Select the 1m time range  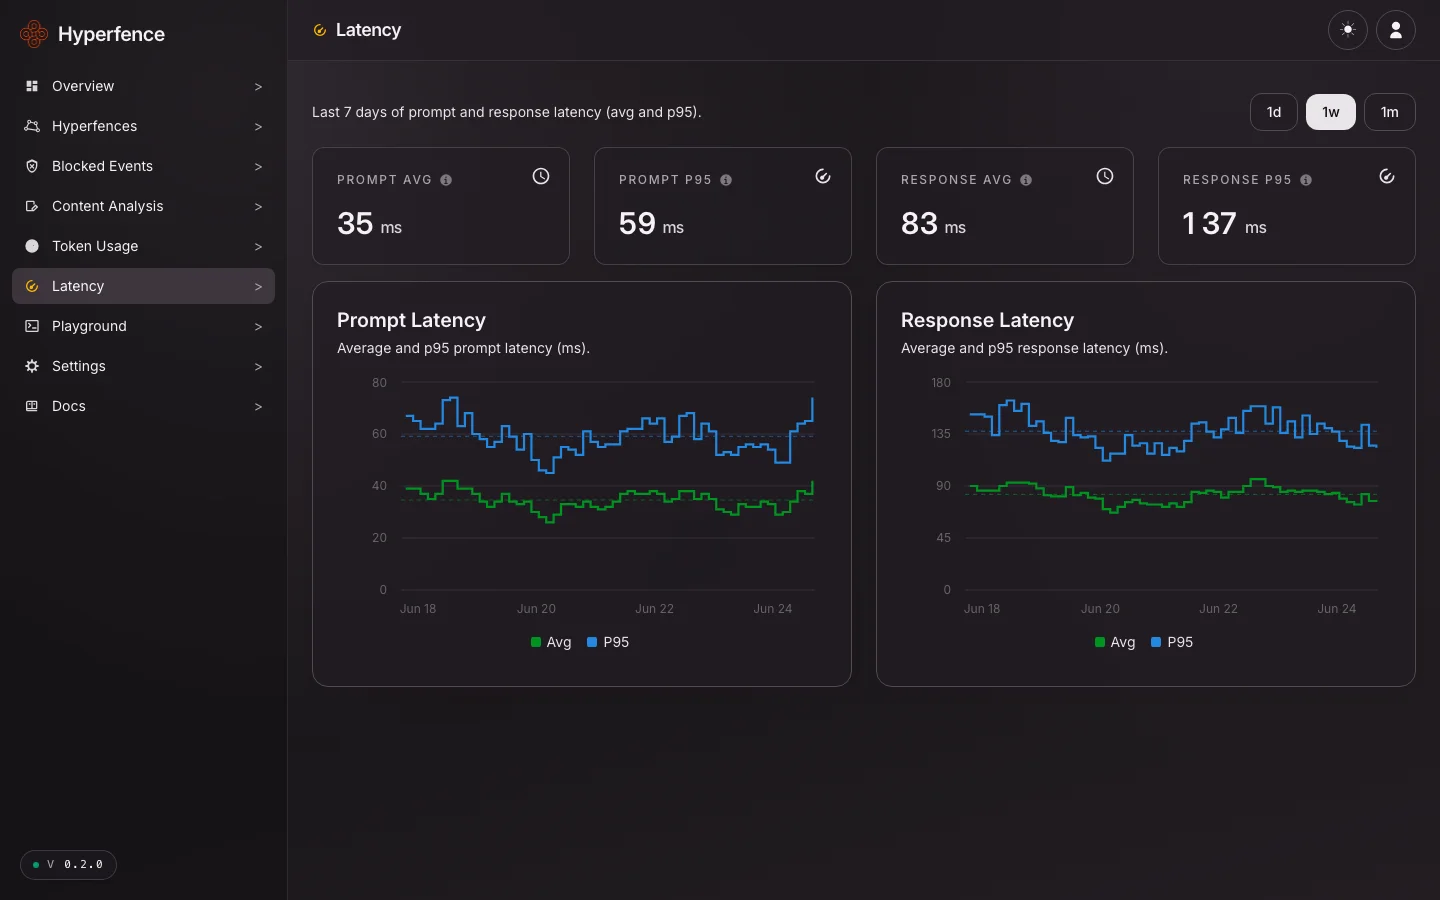pyautogui.click(x=1390, y=112)
